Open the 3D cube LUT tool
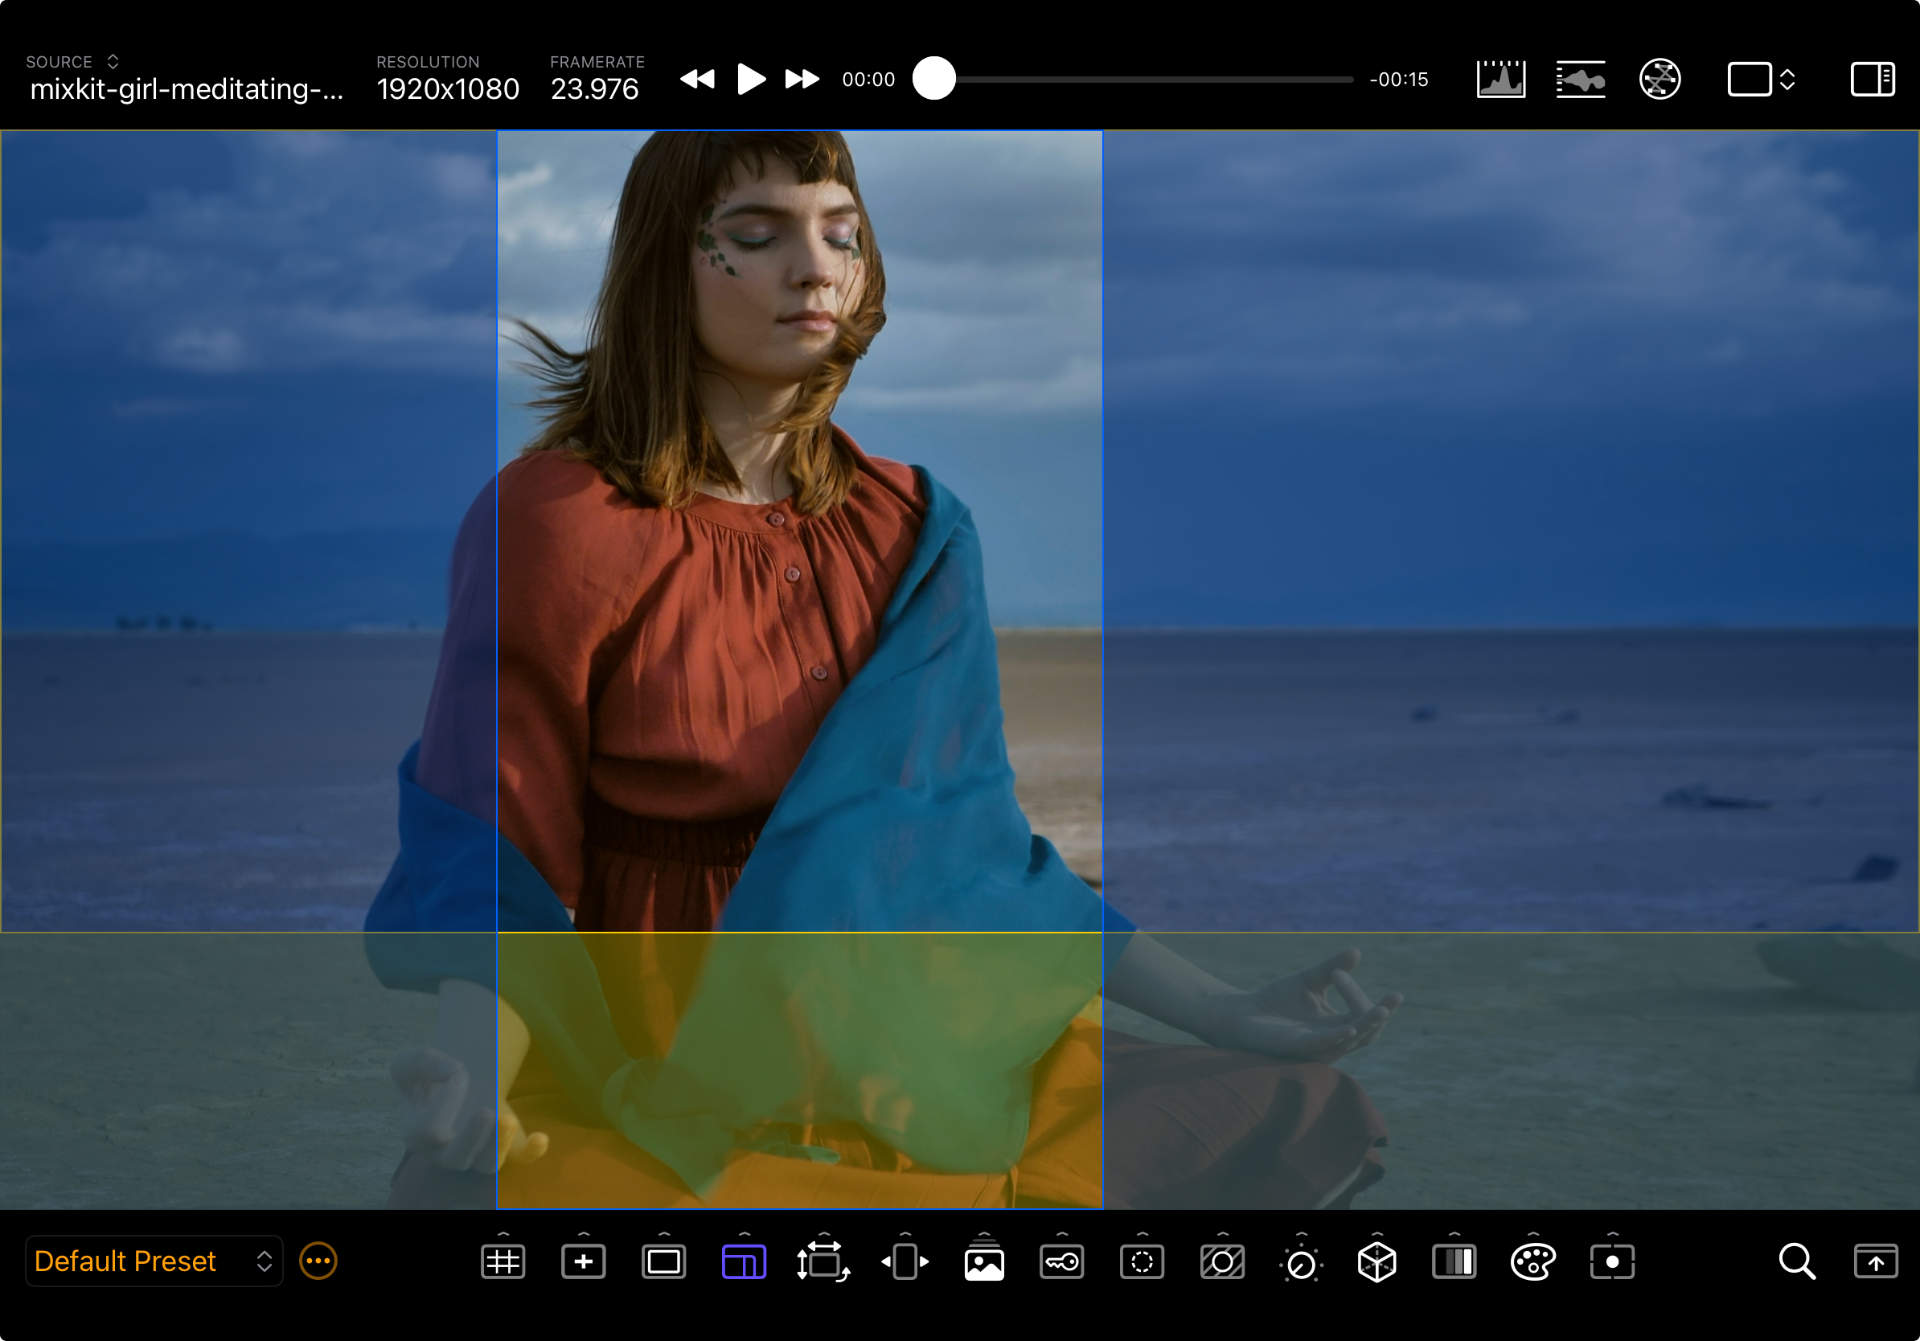This screenshot has height=1341, width=1920. pos(1376,1262)
